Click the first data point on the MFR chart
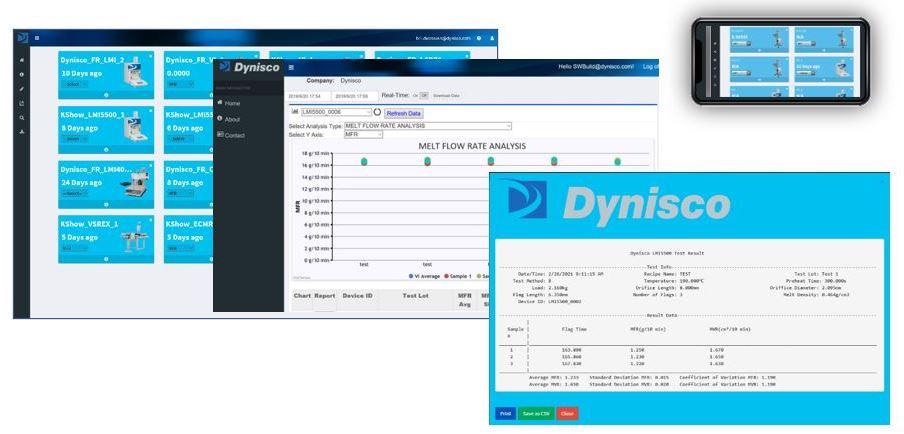The height and width of the screenshot is (434, 904). pos(364,162)
